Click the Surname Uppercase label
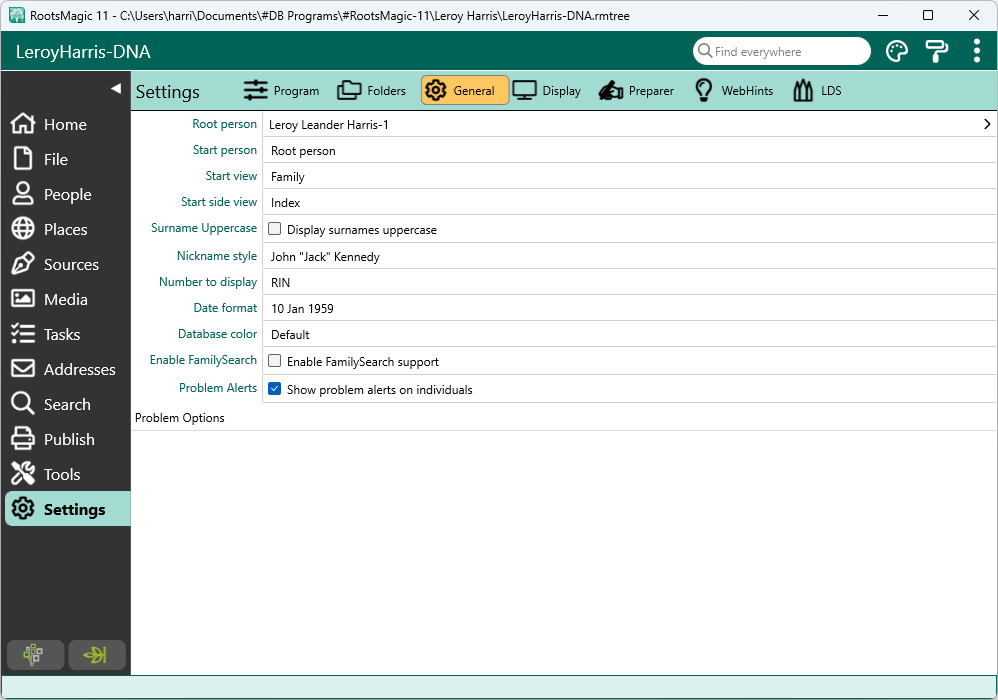The image size is (998, 700). pos(204,228)
